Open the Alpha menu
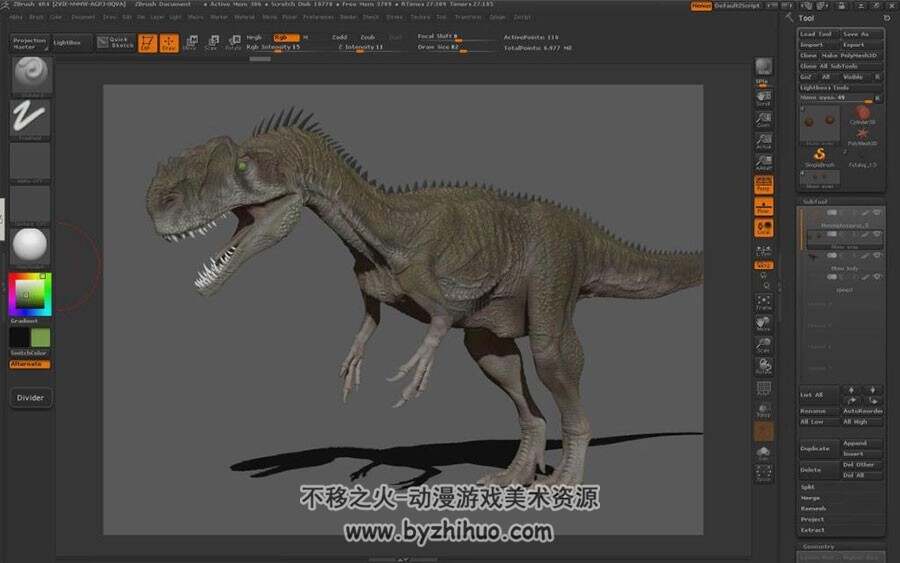The image size is (900, 563). [16, 17]
